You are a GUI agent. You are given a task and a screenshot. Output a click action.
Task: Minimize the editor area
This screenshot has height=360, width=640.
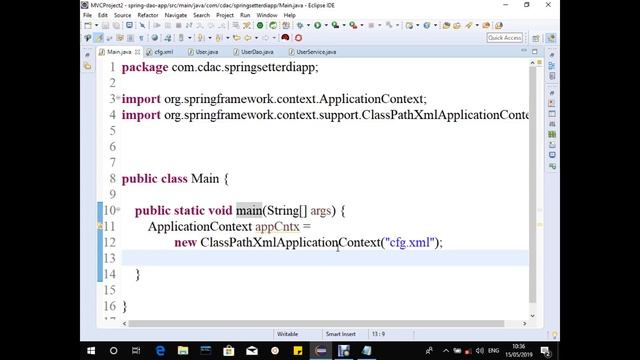[x=524, y=51]
